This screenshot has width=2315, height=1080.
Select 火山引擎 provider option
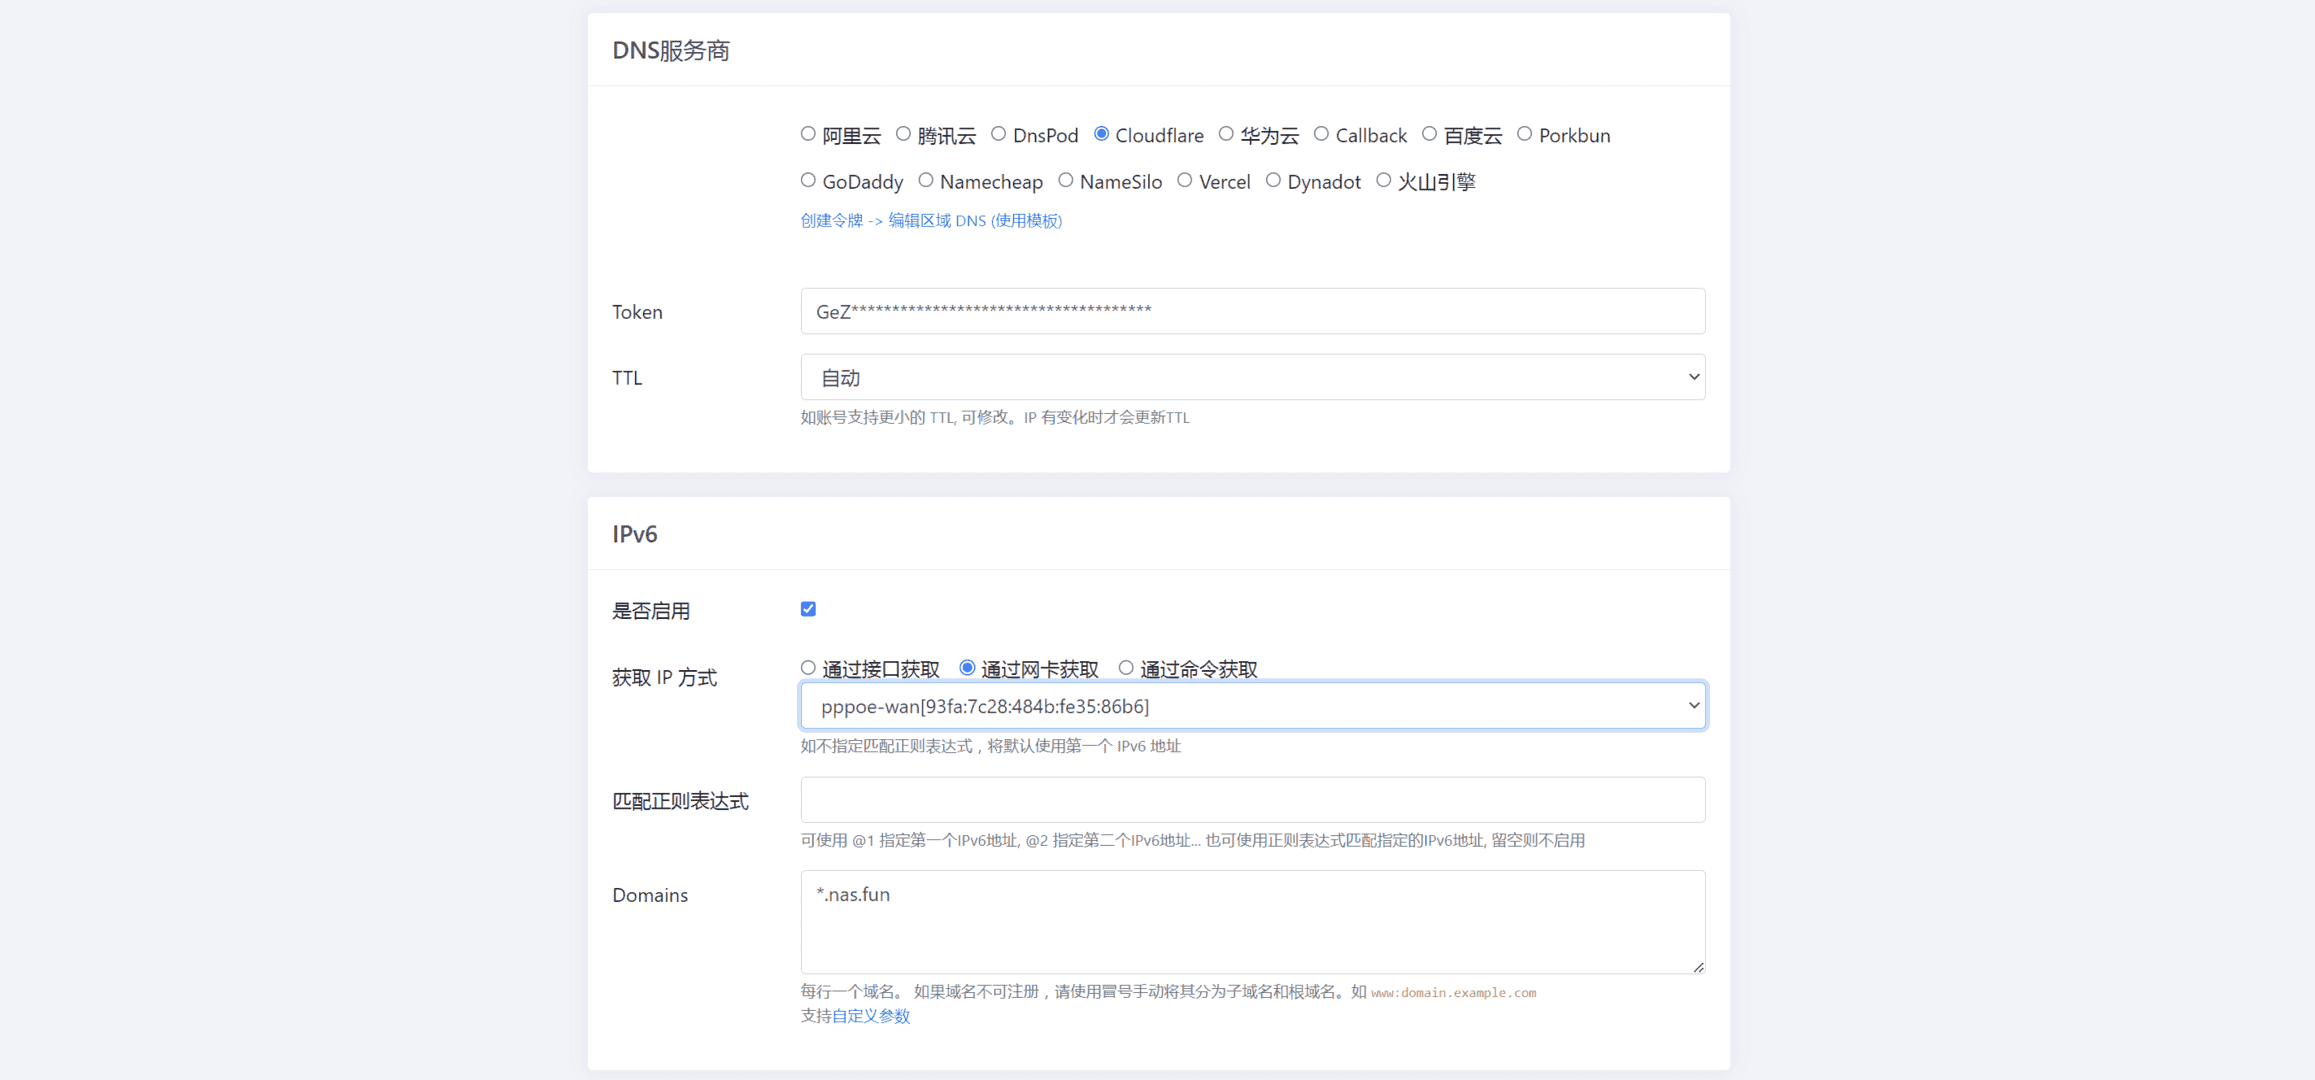click(x=1383, y=180)
